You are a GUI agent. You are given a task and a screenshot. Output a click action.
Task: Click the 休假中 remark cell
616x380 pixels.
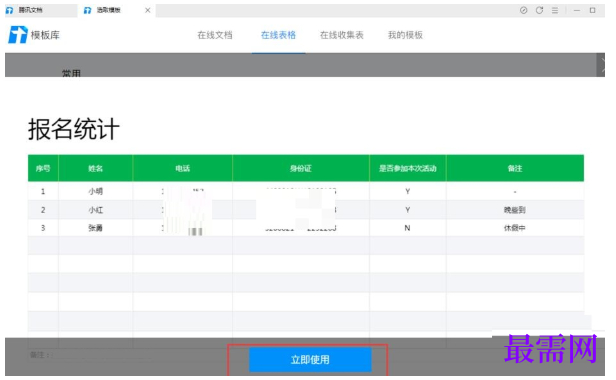coord(515,228)
